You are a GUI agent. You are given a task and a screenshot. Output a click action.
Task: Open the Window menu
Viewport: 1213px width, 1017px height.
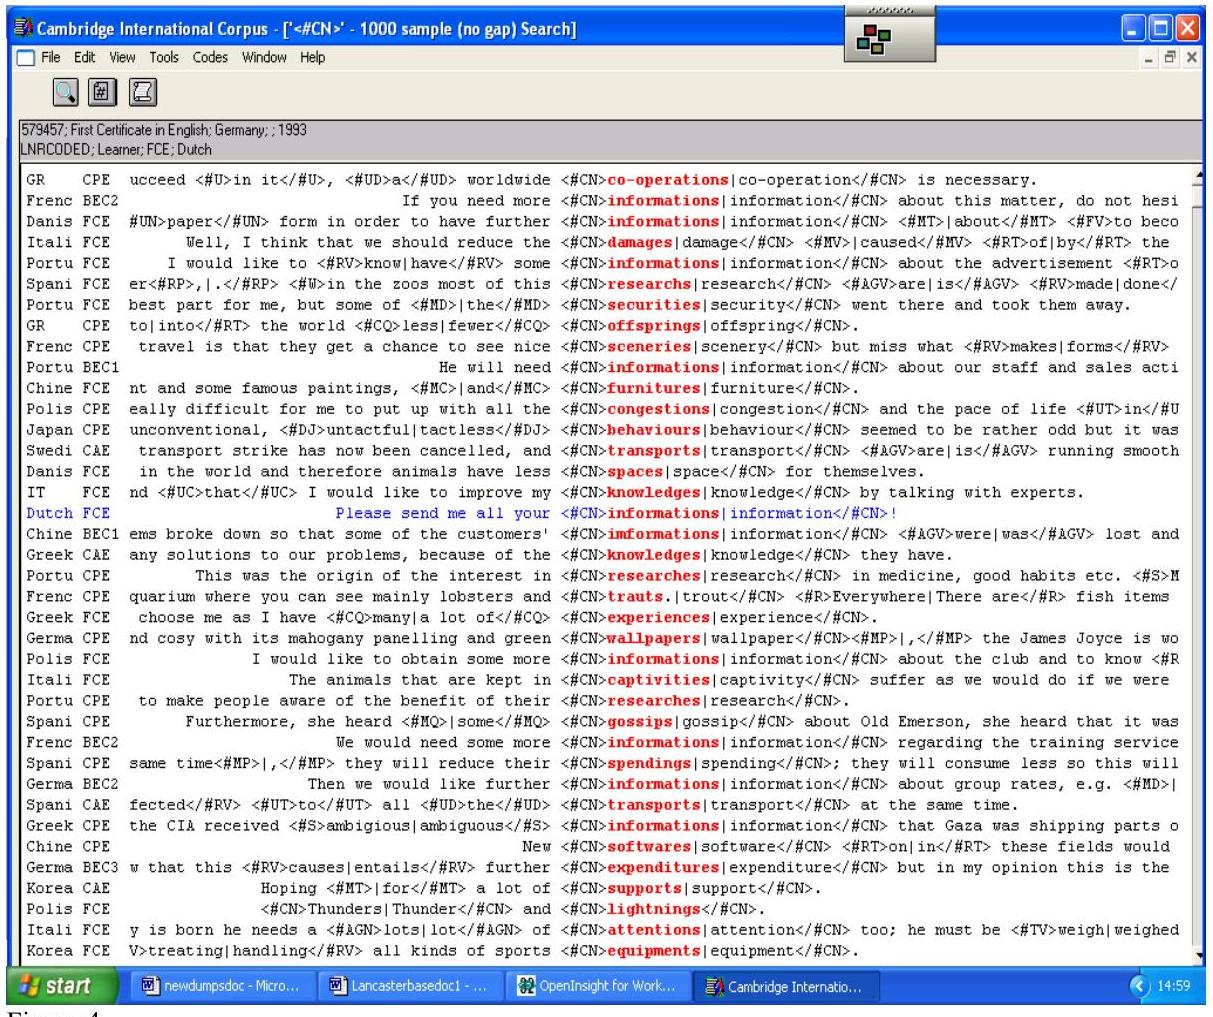coord(264,58)
